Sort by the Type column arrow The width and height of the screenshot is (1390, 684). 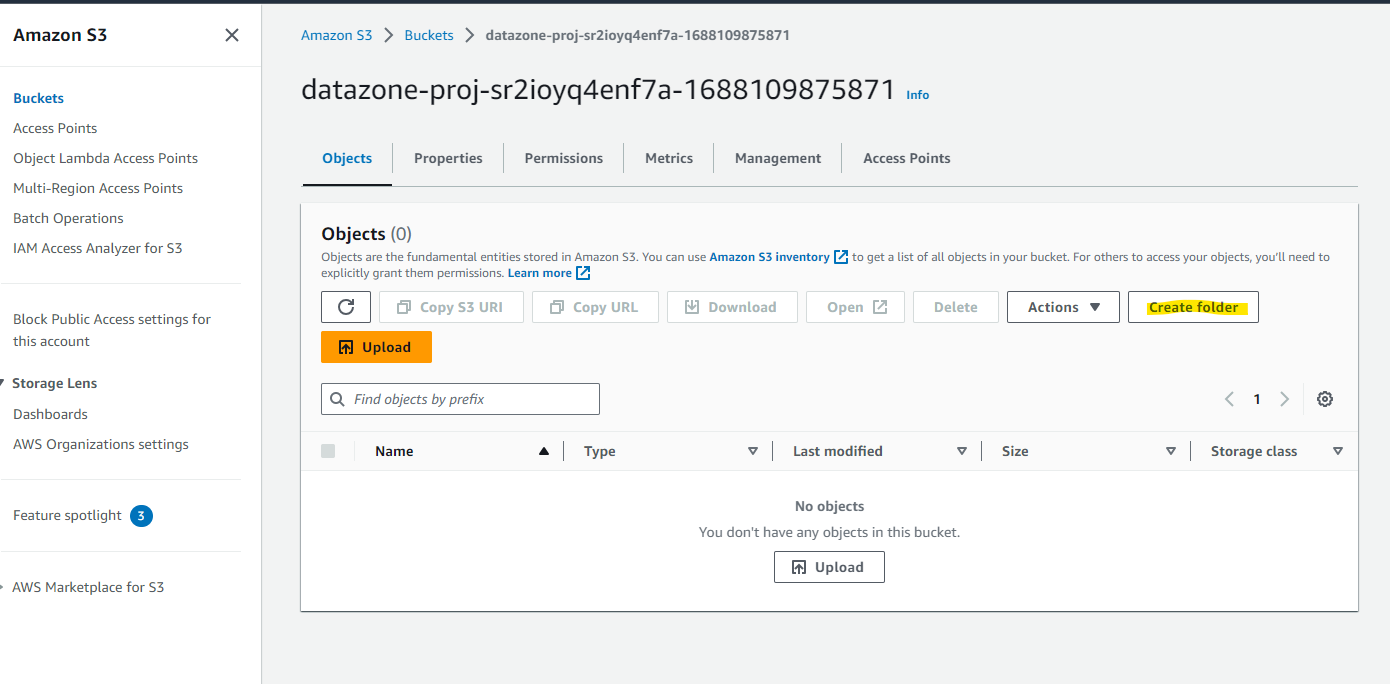753,451
